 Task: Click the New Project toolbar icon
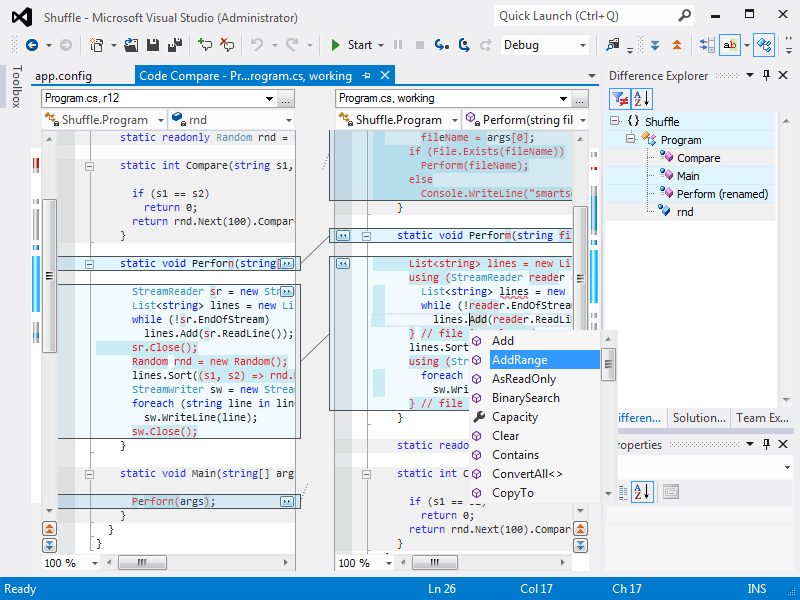pyautogui.click(x=97, y=45)
